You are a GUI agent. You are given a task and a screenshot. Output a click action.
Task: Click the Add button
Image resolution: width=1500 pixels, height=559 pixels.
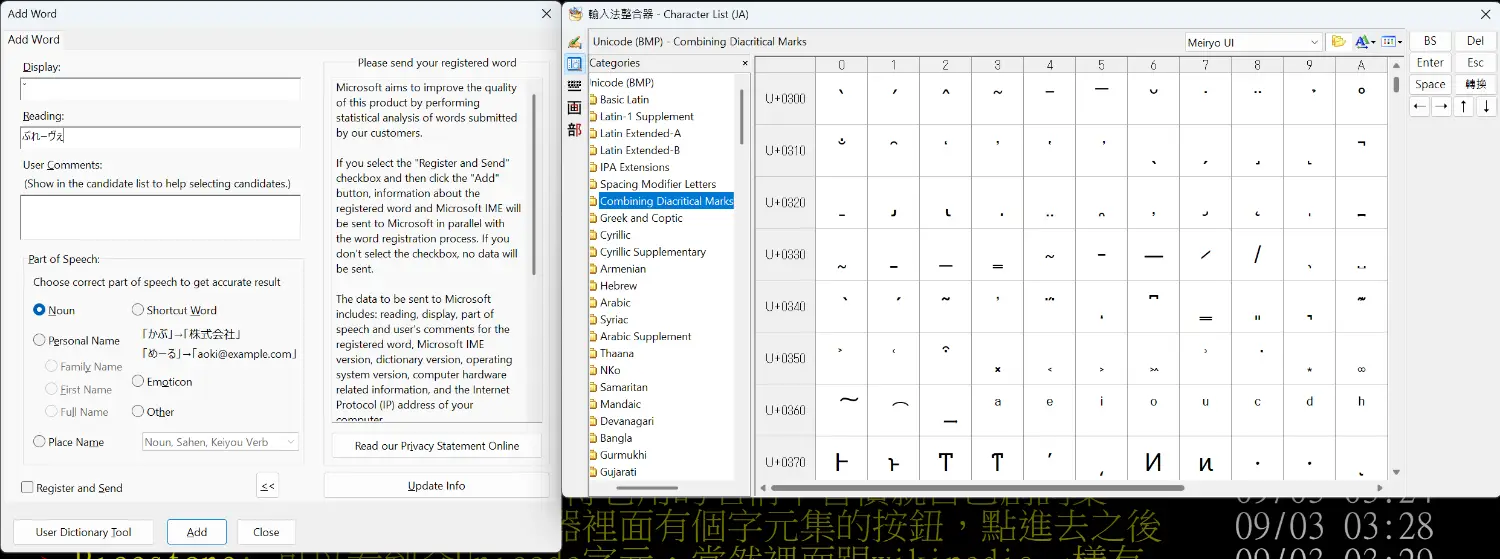tap(197, 532)
